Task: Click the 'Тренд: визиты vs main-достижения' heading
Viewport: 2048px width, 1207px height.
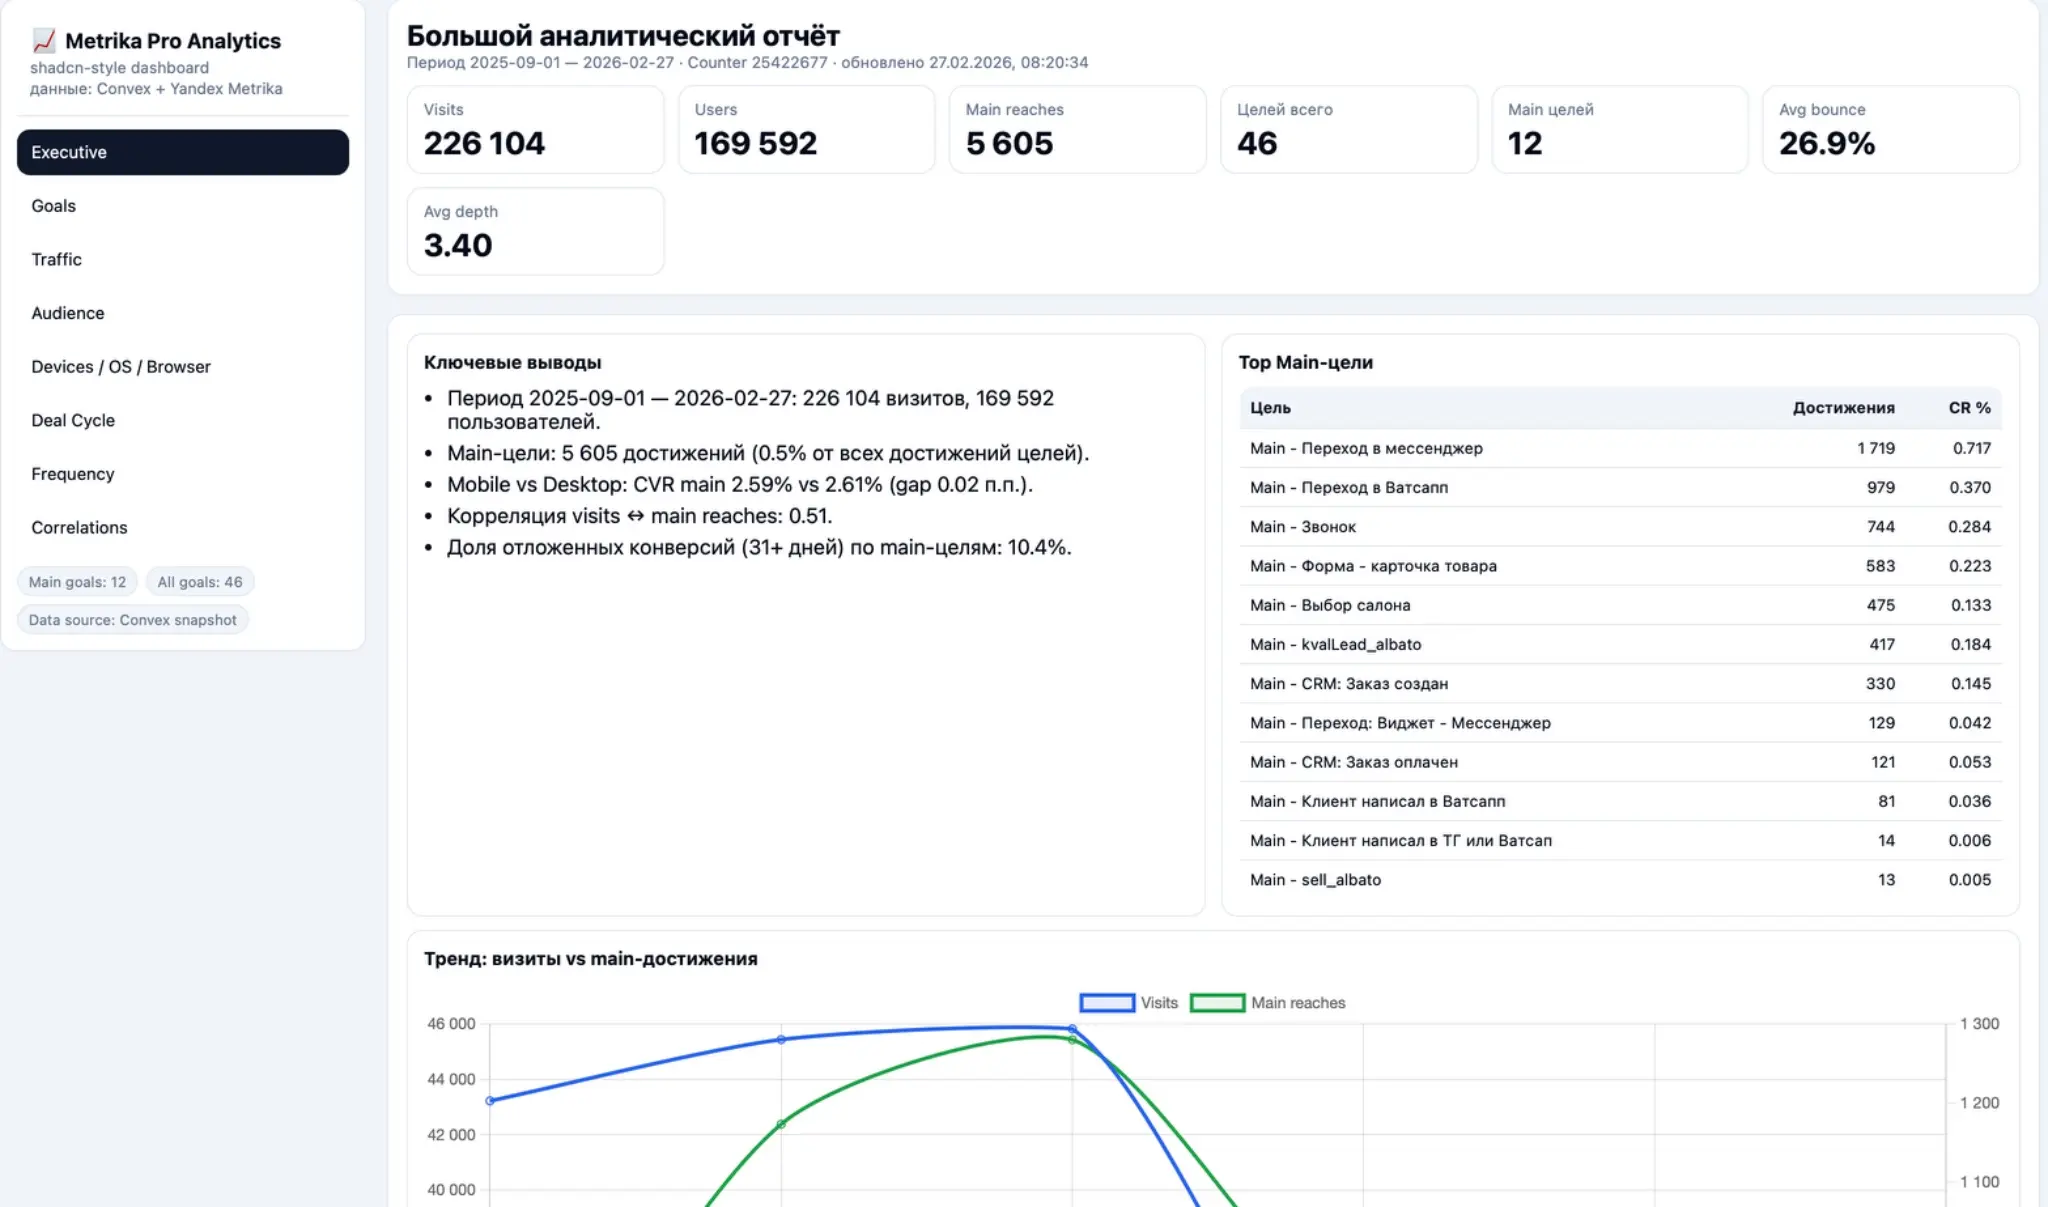Action: (591, 959)
